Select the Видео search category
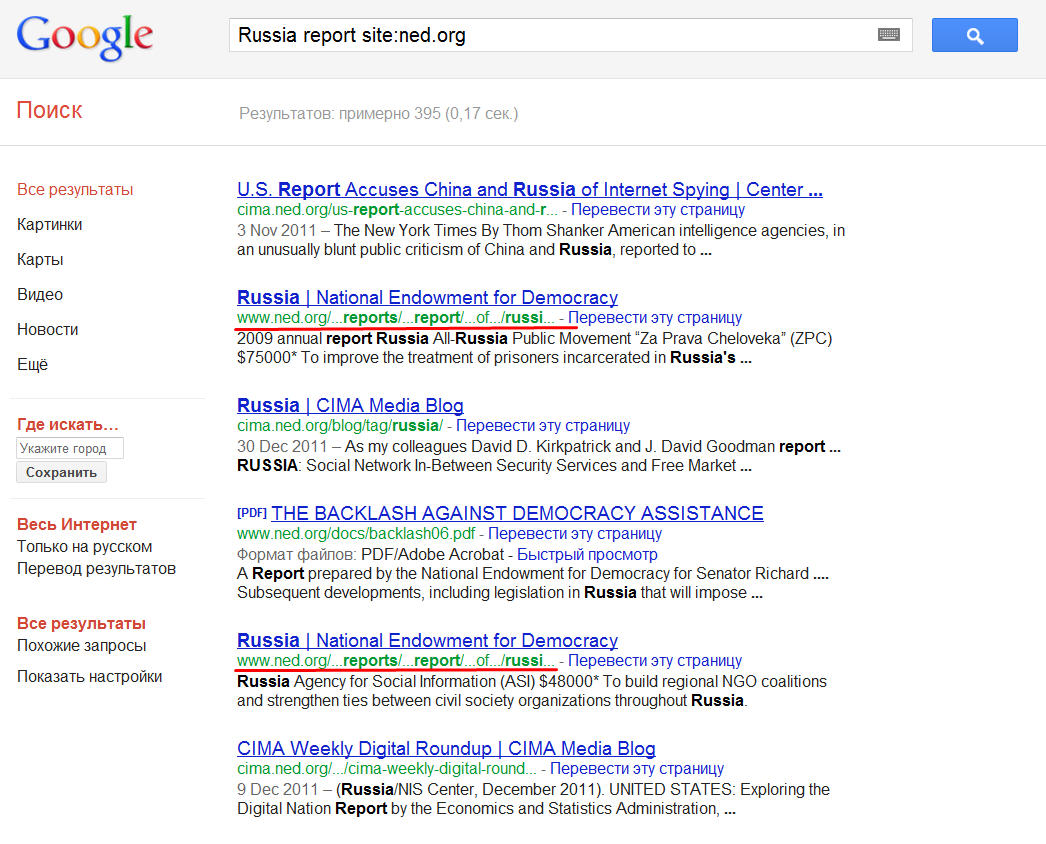The height and width of the screenshot is (844, 1046). click(x=40, y=294)
